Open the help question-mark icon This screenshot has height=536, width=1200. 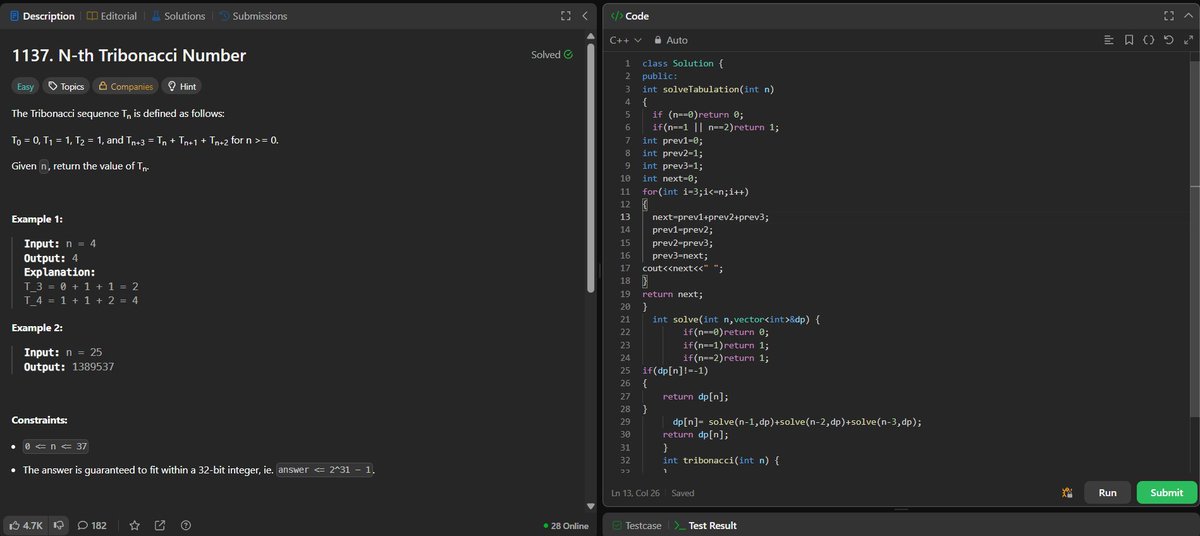[x=186, y=525]
